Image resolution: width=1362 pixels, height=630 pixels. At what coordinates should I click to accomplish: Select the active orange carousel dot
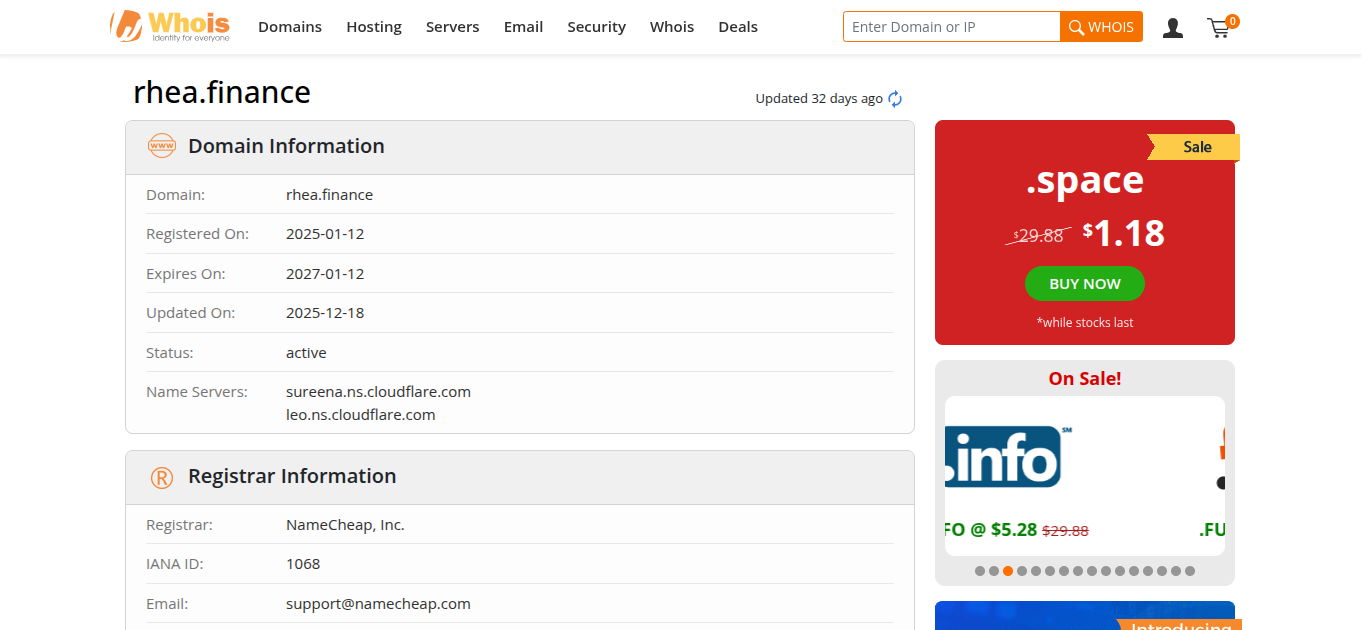(x=1008, y=571)
